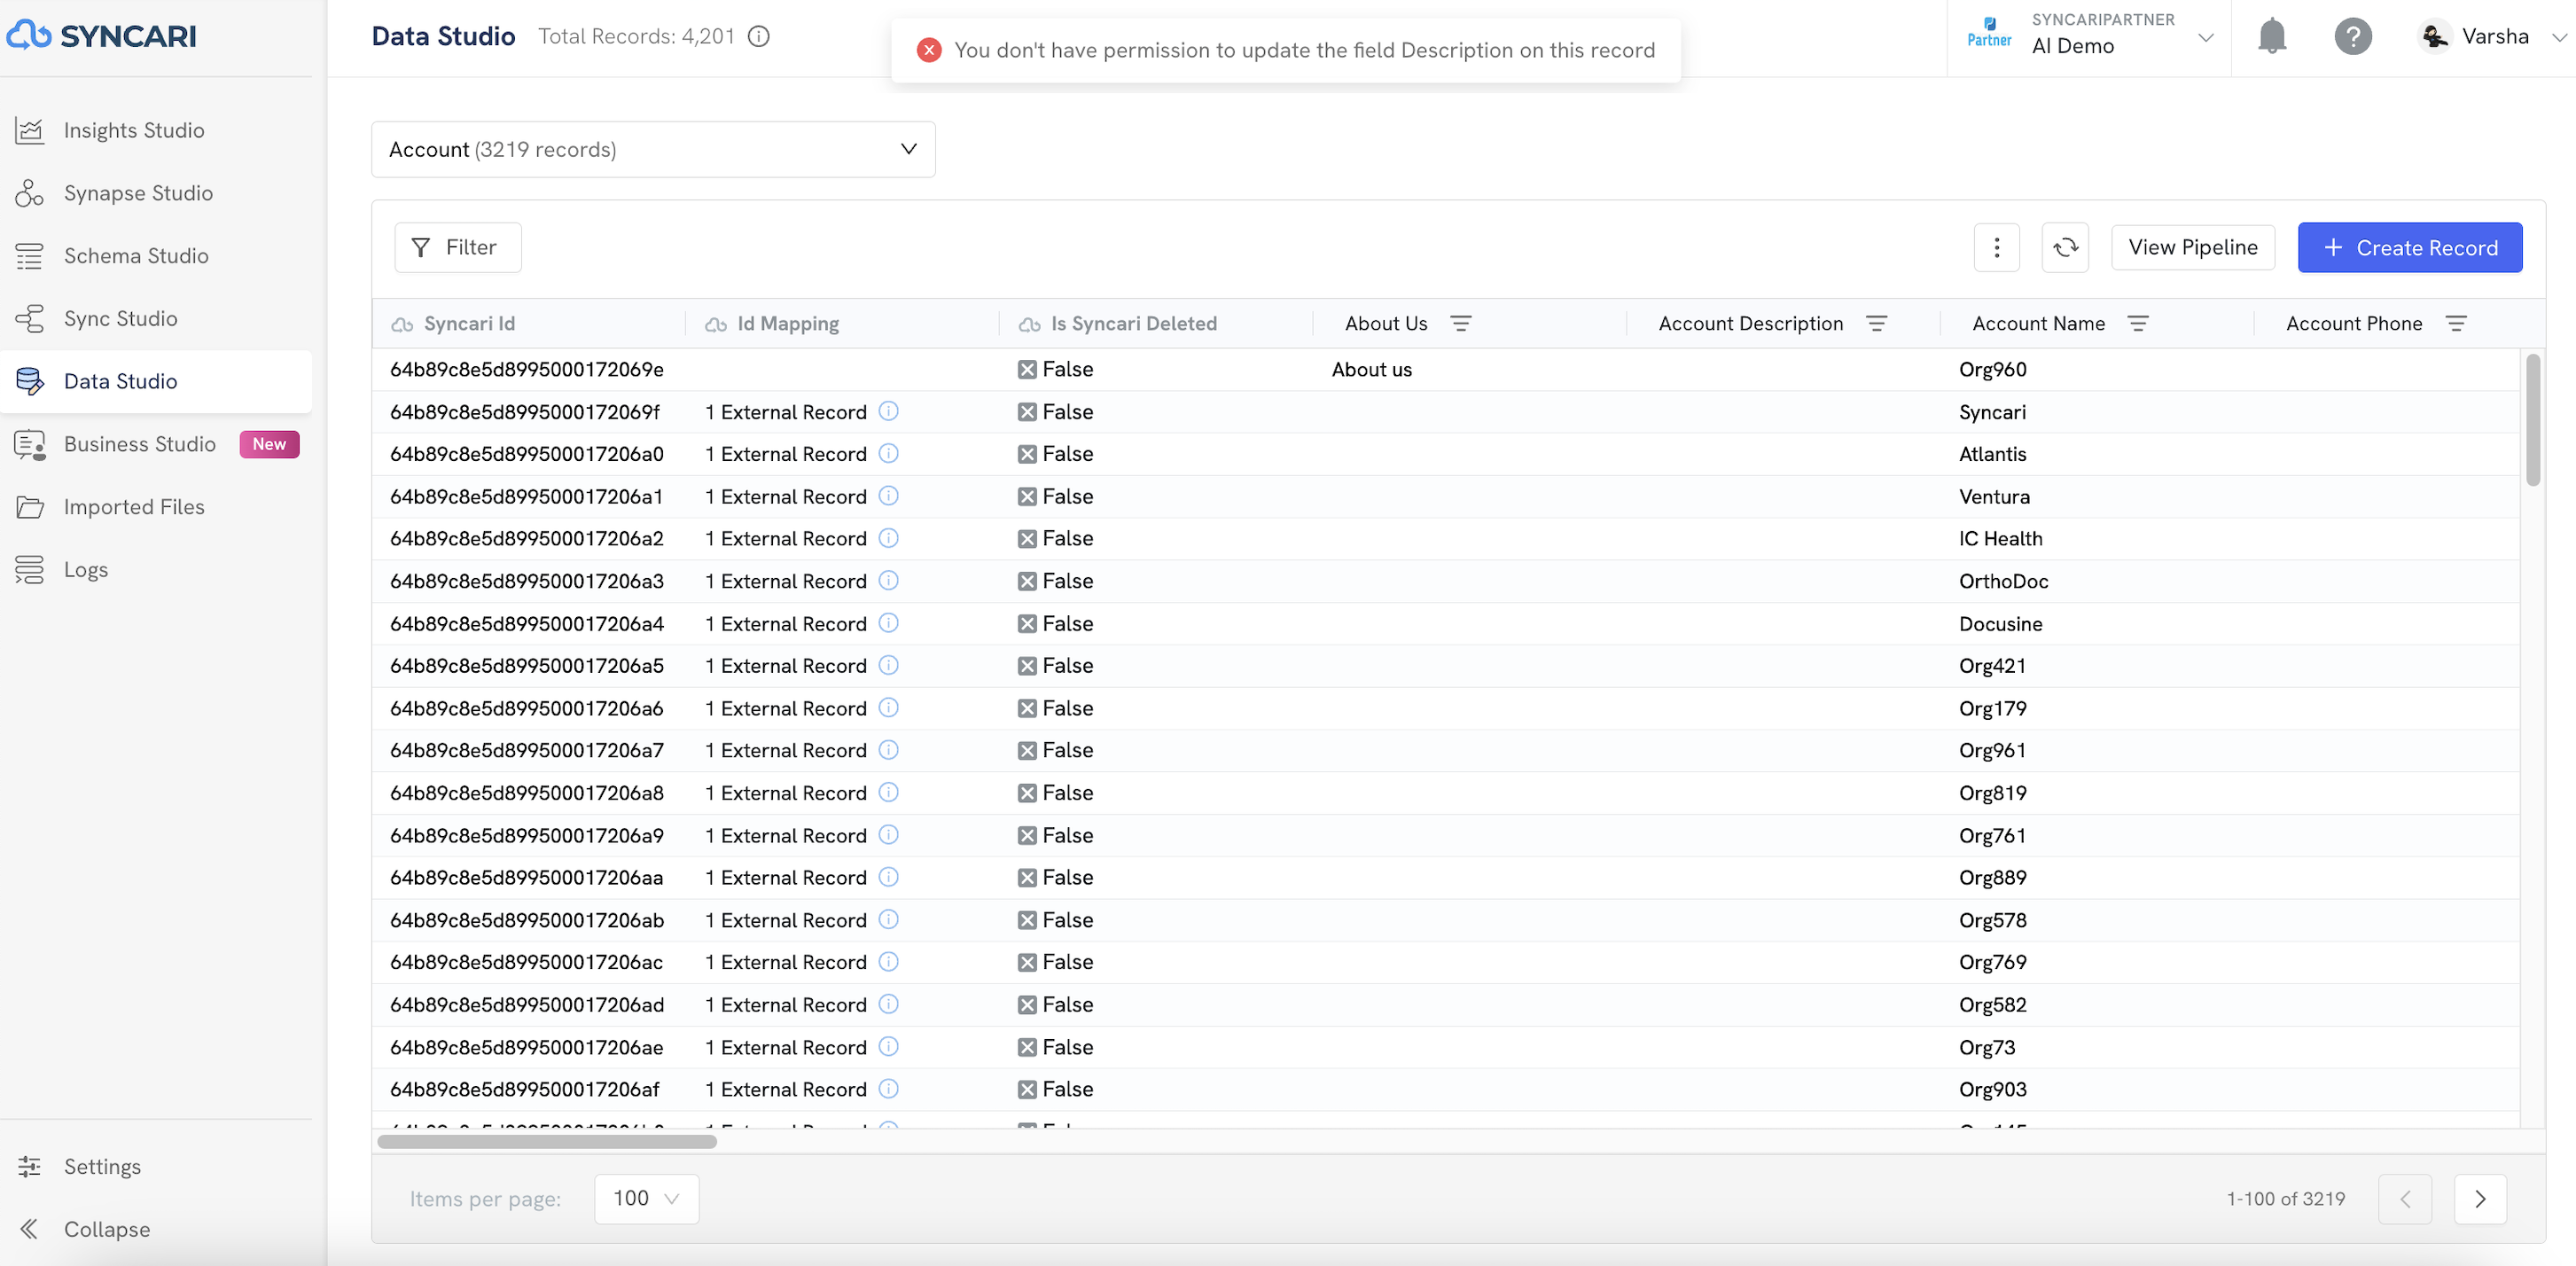Toggle Is Syncari Deleted for Ventura row
Viewport: 2576px width, 1266px height.
(1027, 497)
